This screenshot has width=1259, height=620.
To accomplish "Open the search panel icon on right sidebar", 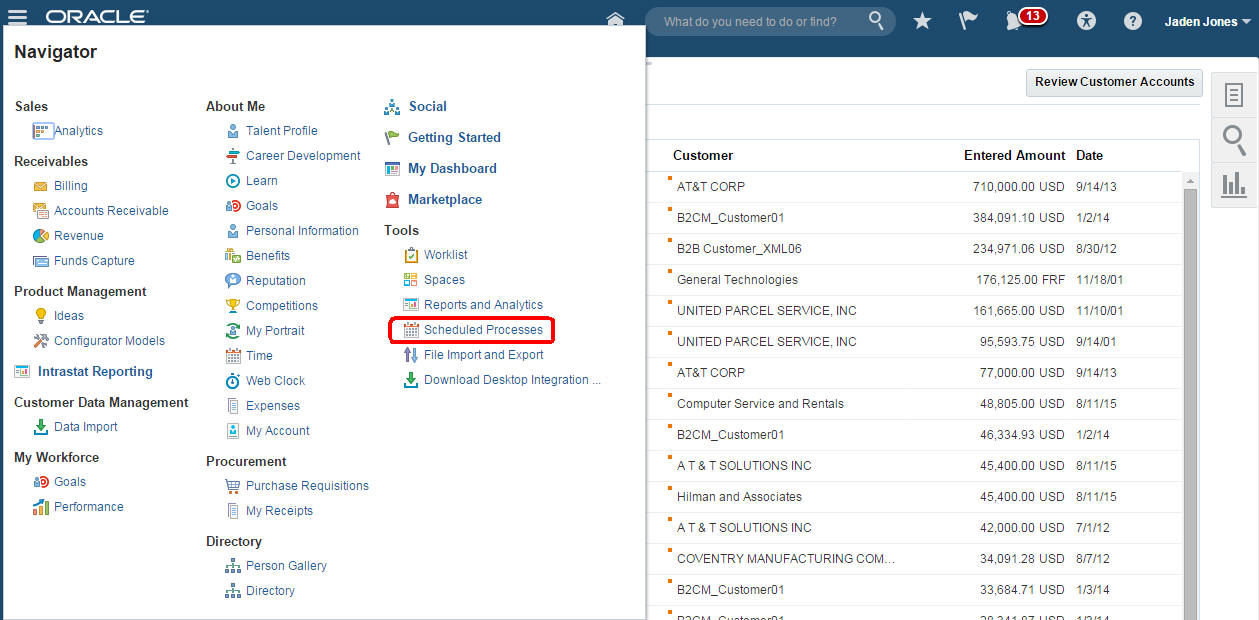I will pyautogui.click(x=1234, y=140).
